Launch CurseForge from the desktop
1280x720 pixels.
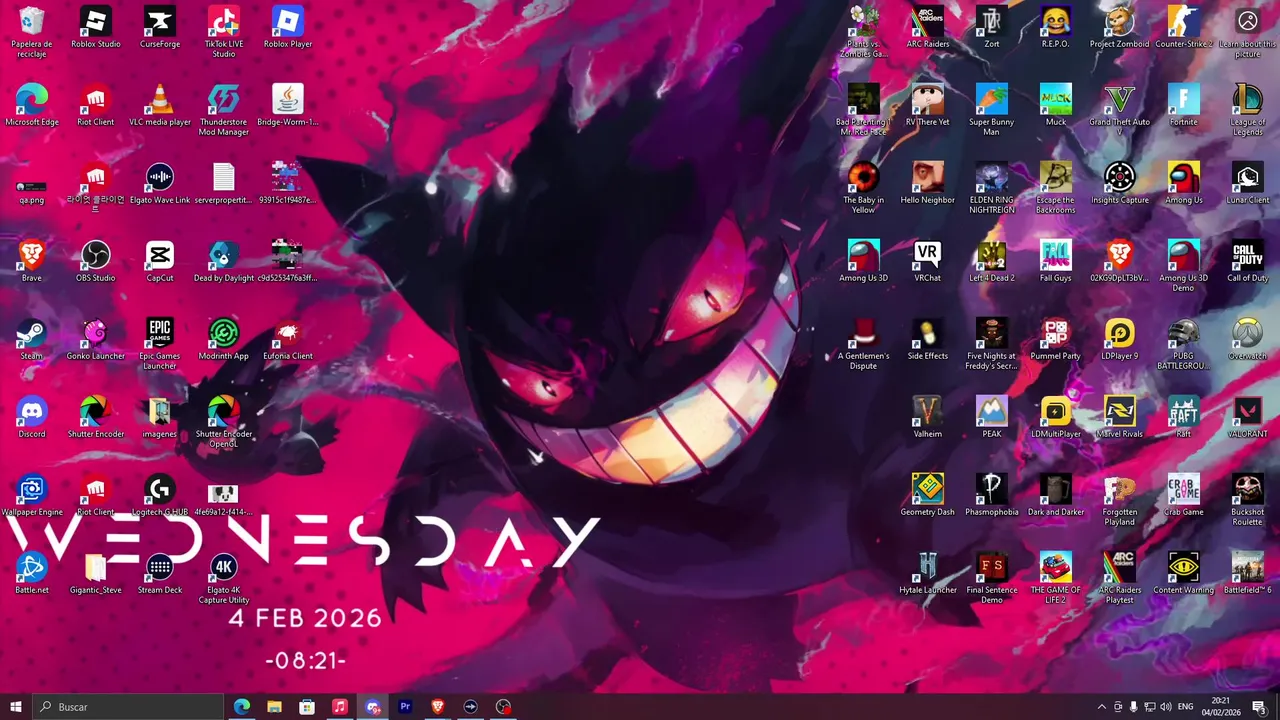(x=160, y=28)
